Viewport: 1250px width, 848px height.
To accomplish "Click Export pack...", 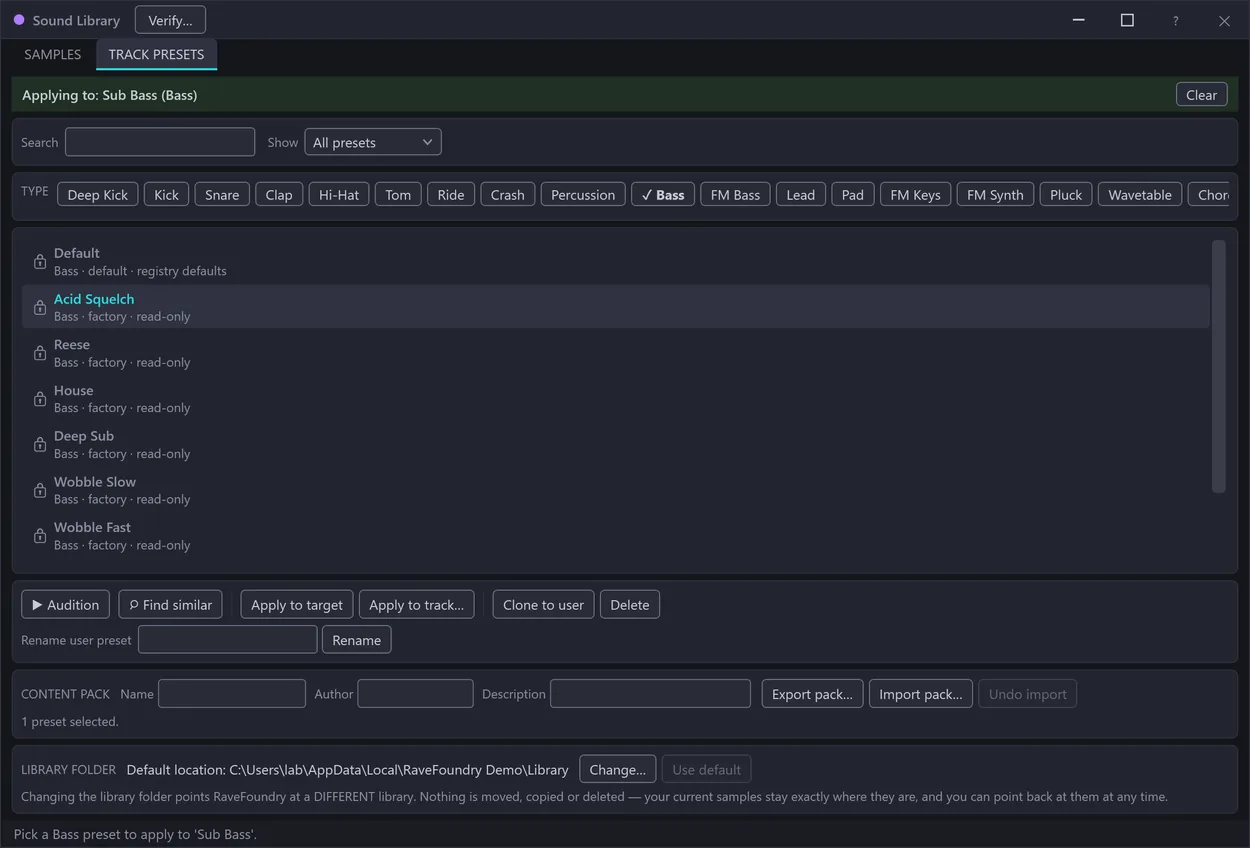I will tap(812, 694).
